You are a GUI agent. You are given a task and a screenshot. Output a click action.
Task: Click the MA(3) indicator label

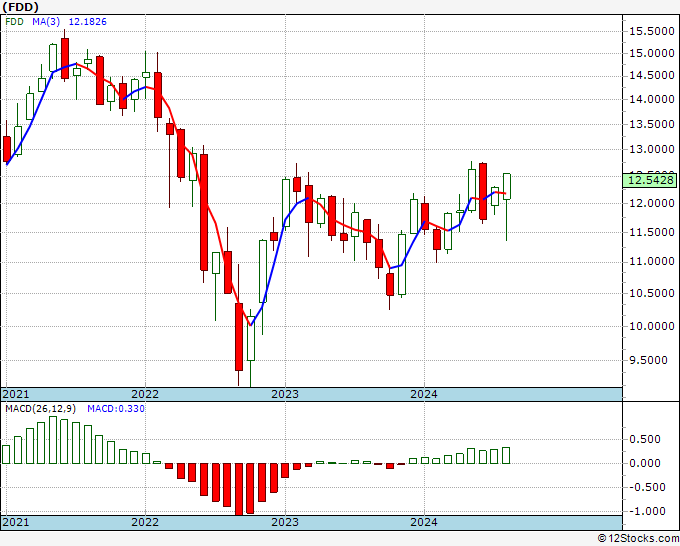pyautogui.click(x=46, y=22)
